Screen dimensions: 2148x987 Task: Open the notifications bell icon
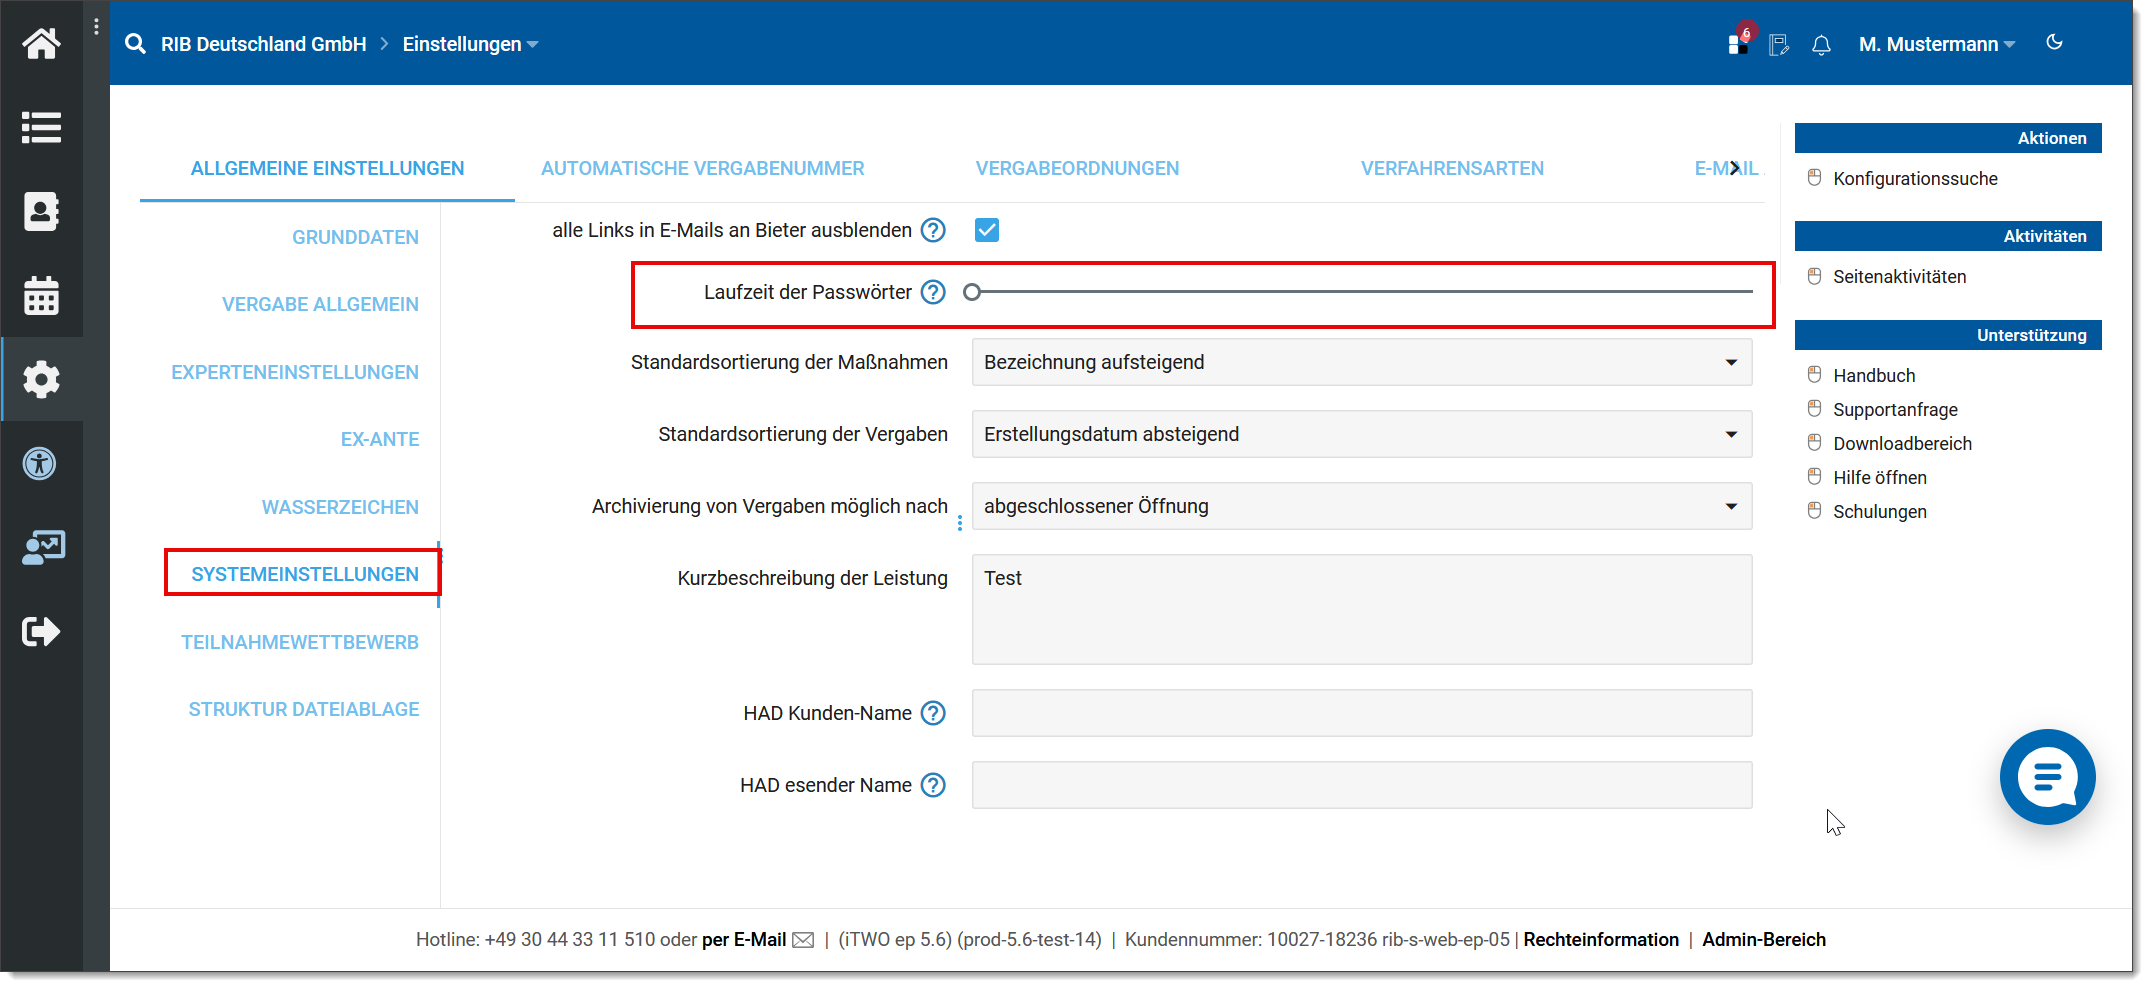pyautogui.click(x=1821, y=45)
